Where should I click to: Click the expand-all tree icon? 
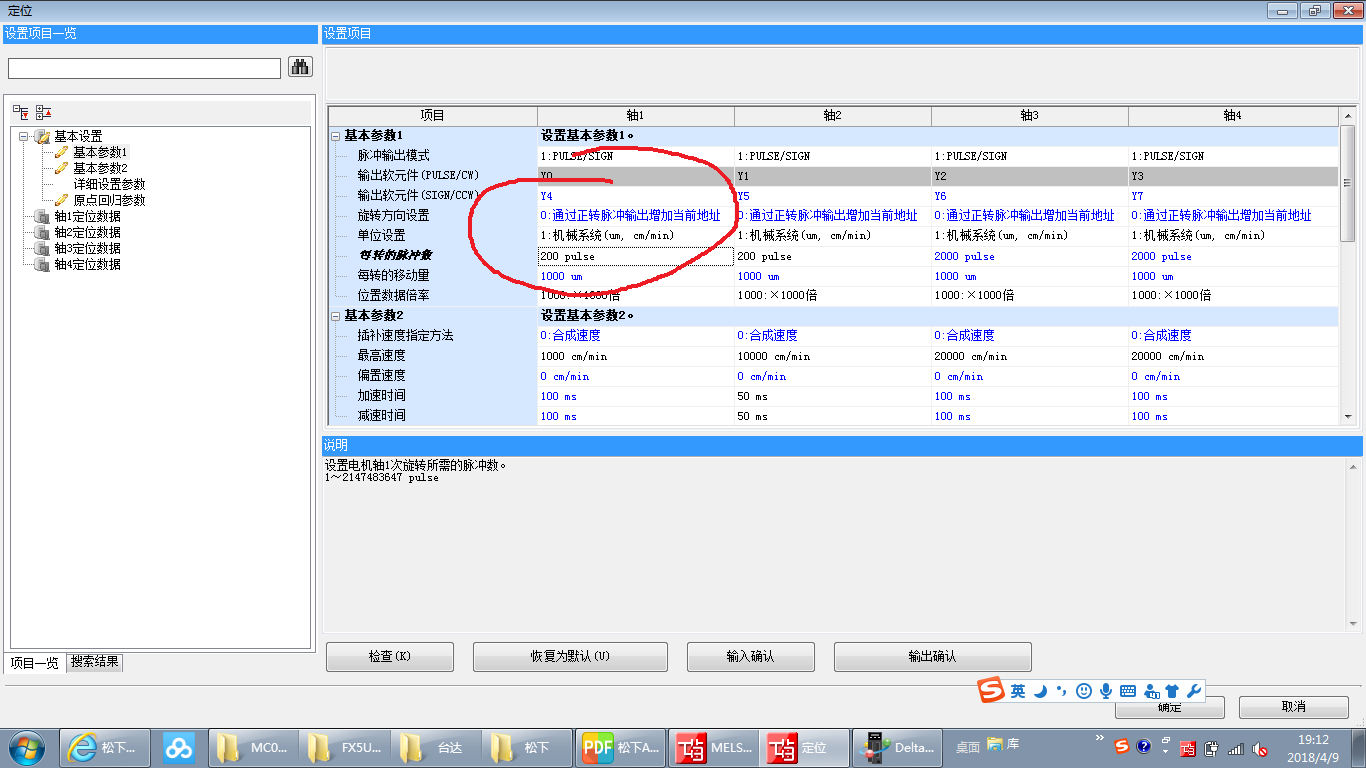[x=20, y=112]
